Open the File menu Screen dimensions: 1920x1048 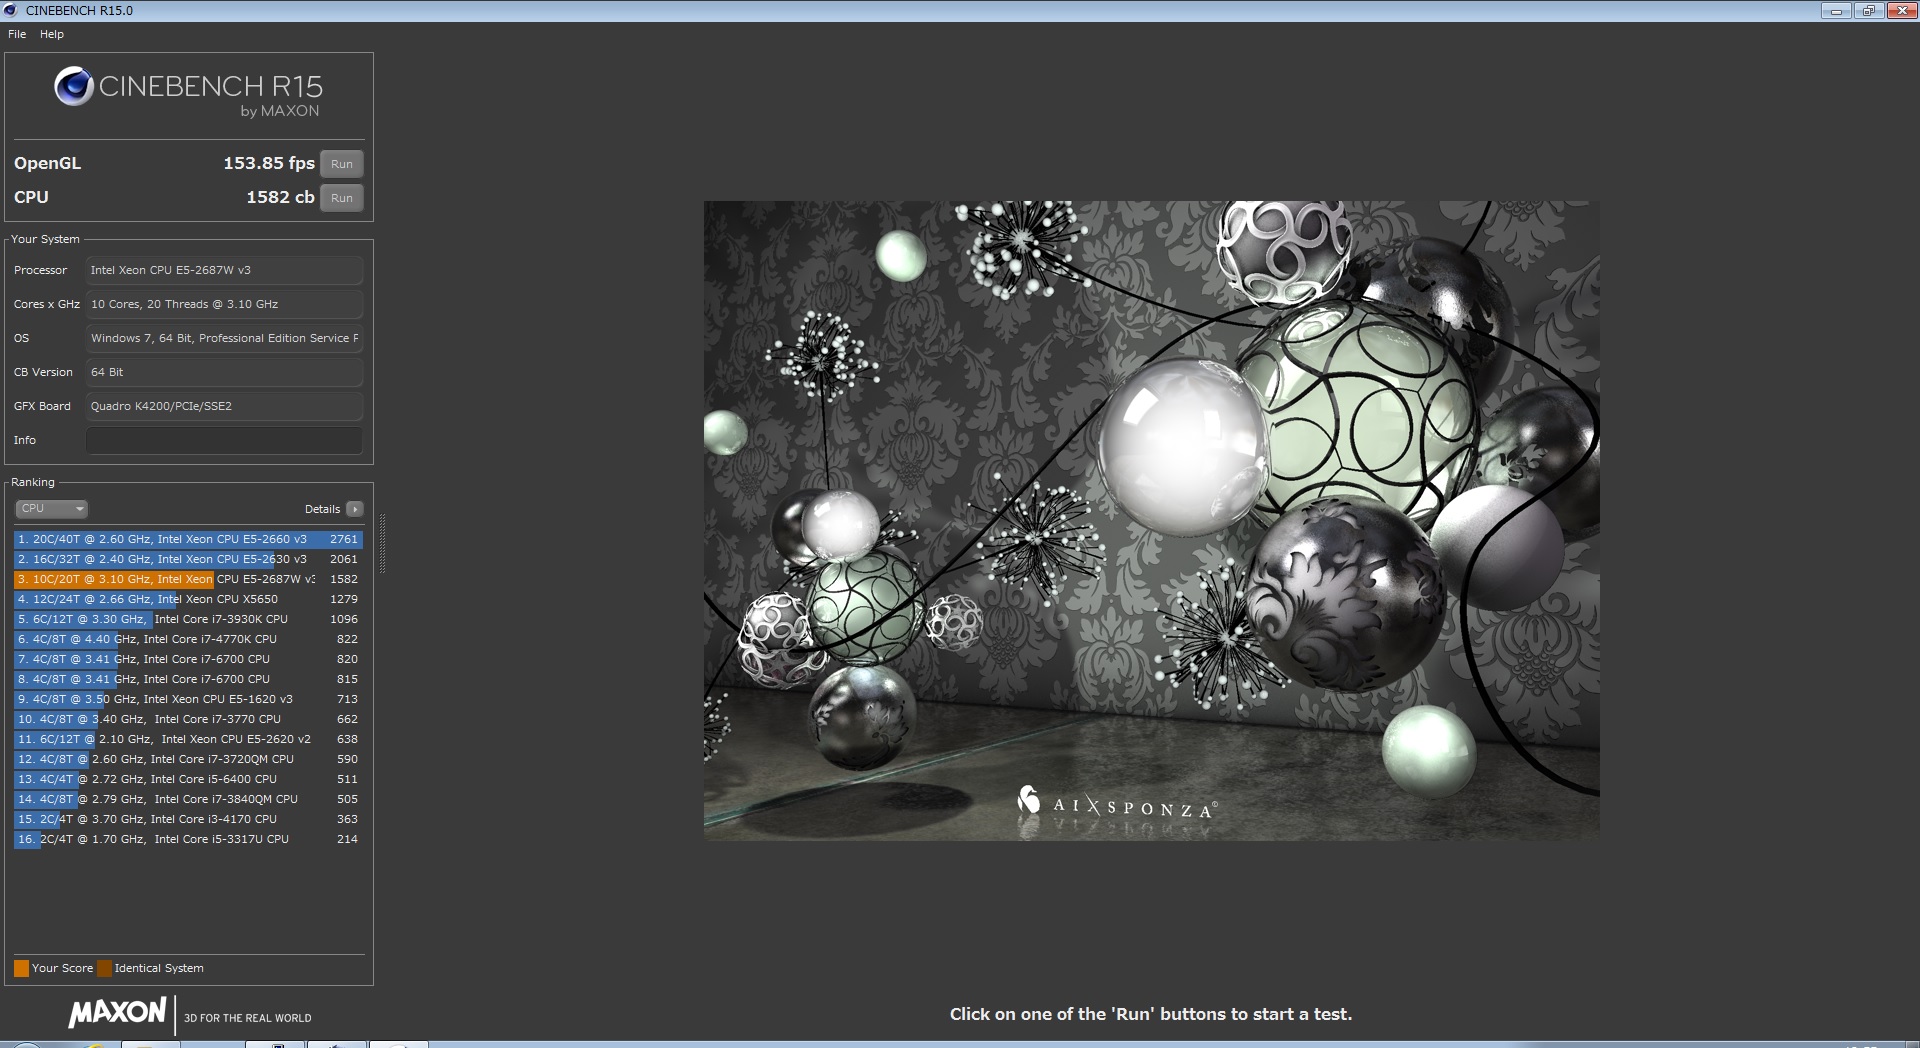tap(17, 34)
